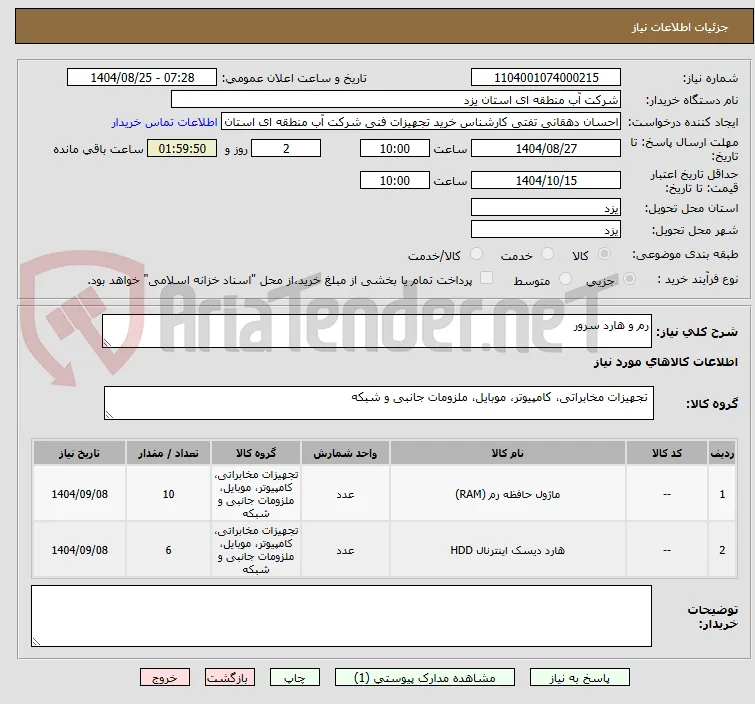
Task: Click the چاپ print button
Action: click(x=295, y=678)
